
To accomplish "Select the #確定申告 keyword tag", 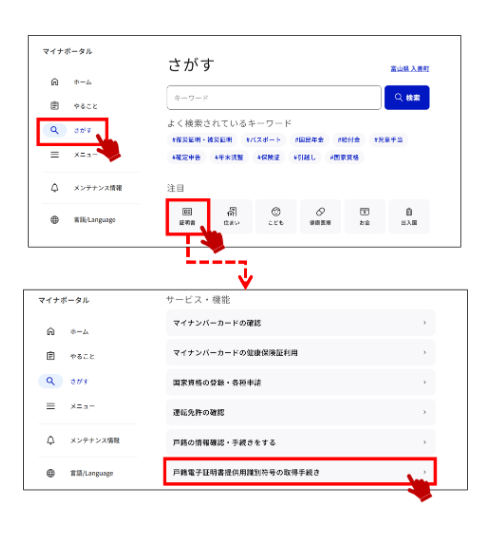I will [186, 158].
